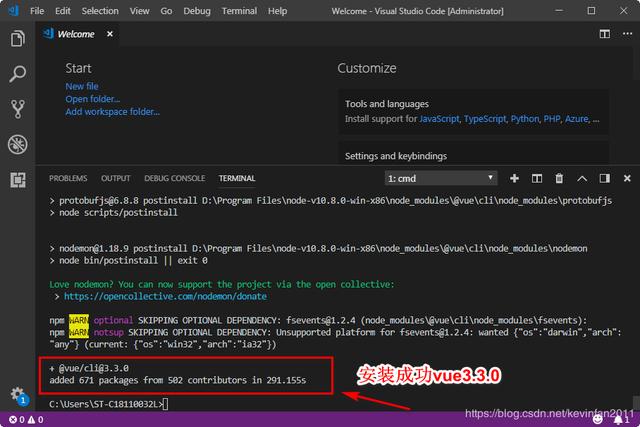Click the feedback smiley in status bar
Viewport: 640px width, 427px height.
click(x=598, y=419)
